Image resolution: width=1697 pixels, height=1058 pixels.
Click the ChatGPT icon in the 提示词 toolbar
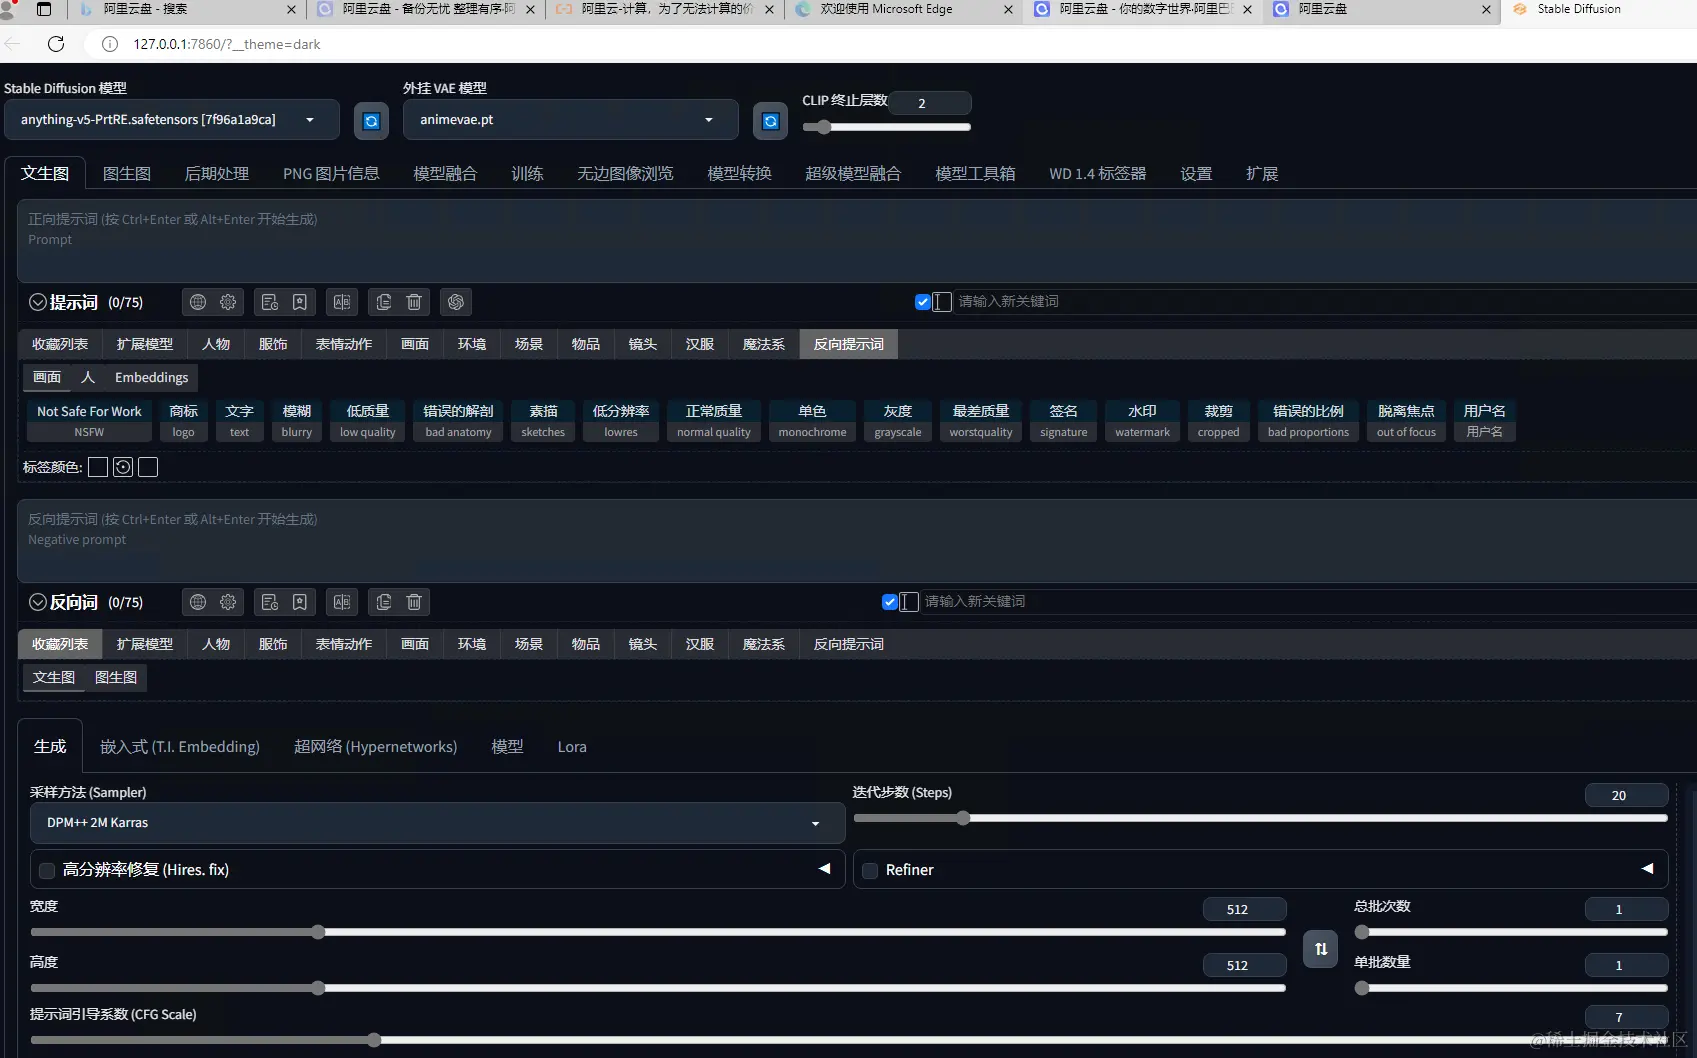456,302
